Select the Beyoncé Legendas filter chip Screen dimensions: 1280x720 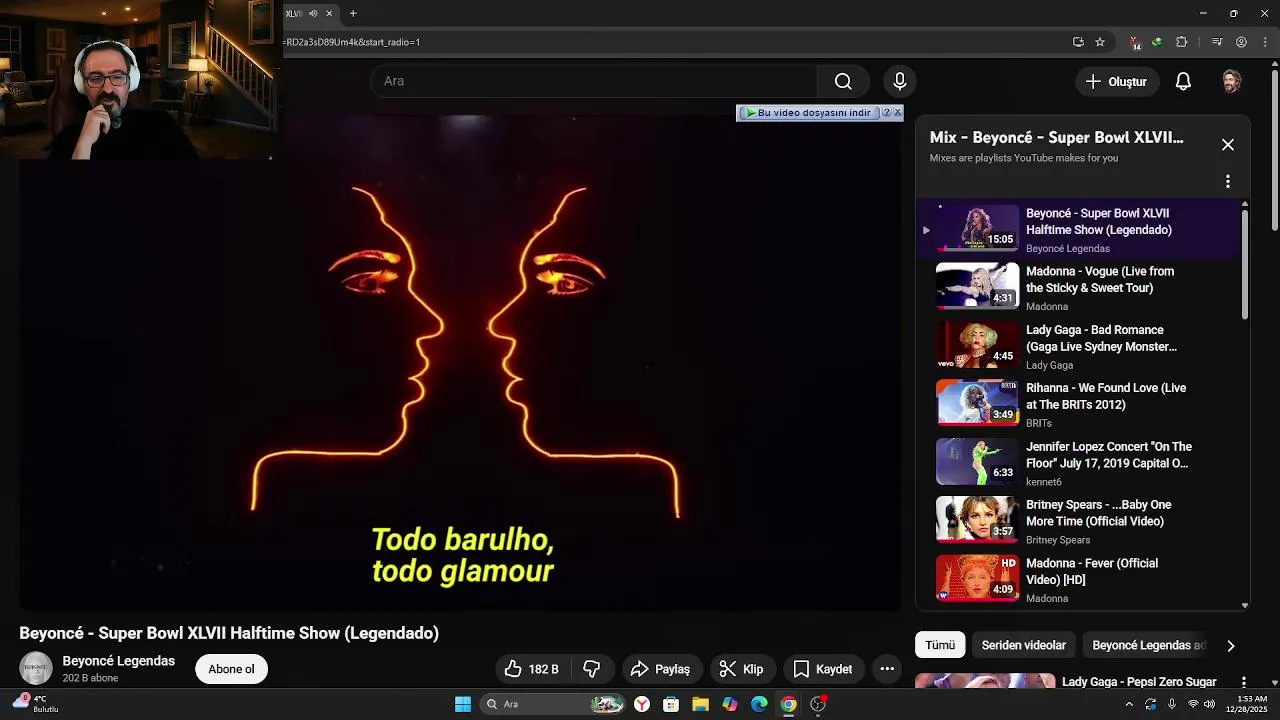tap(1149, 645)
